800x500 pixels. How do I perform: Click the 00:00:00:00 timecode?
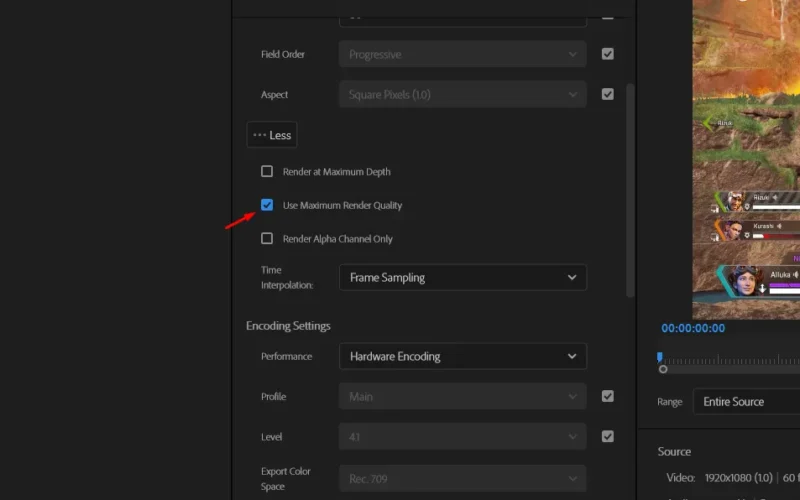[x=693, y=328]
